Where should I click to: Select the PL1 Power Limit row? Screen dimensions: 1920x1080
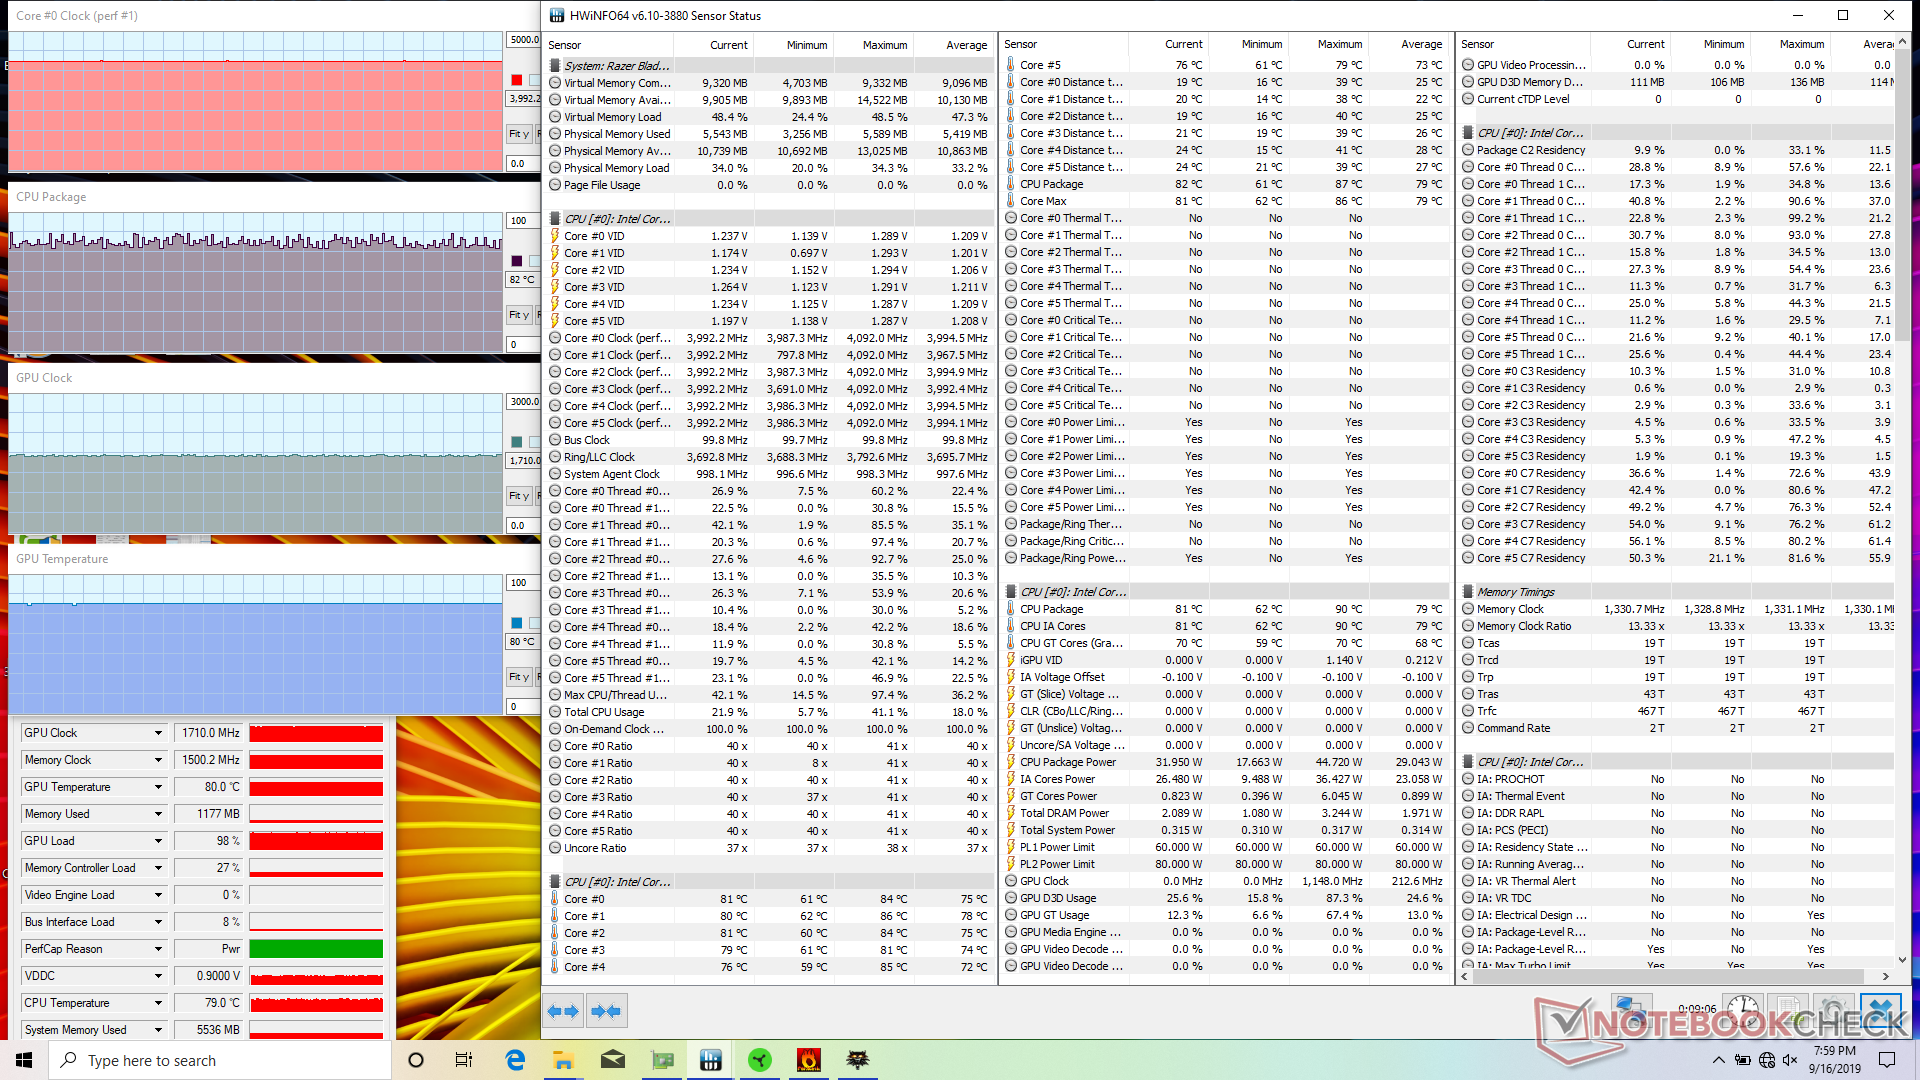coord(1226,847)
